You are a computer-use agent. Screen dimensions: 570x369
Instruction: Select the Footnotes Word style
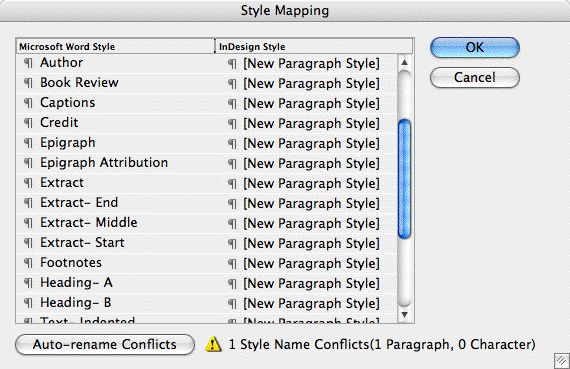click(x=71, y=262)
